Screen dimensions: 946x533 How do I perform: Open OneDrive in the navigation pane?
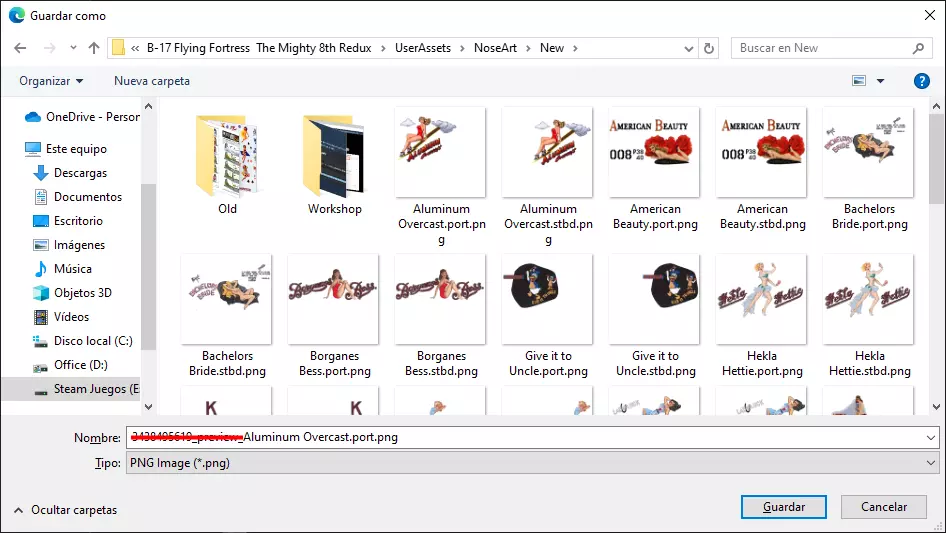(x=82, y=117)
